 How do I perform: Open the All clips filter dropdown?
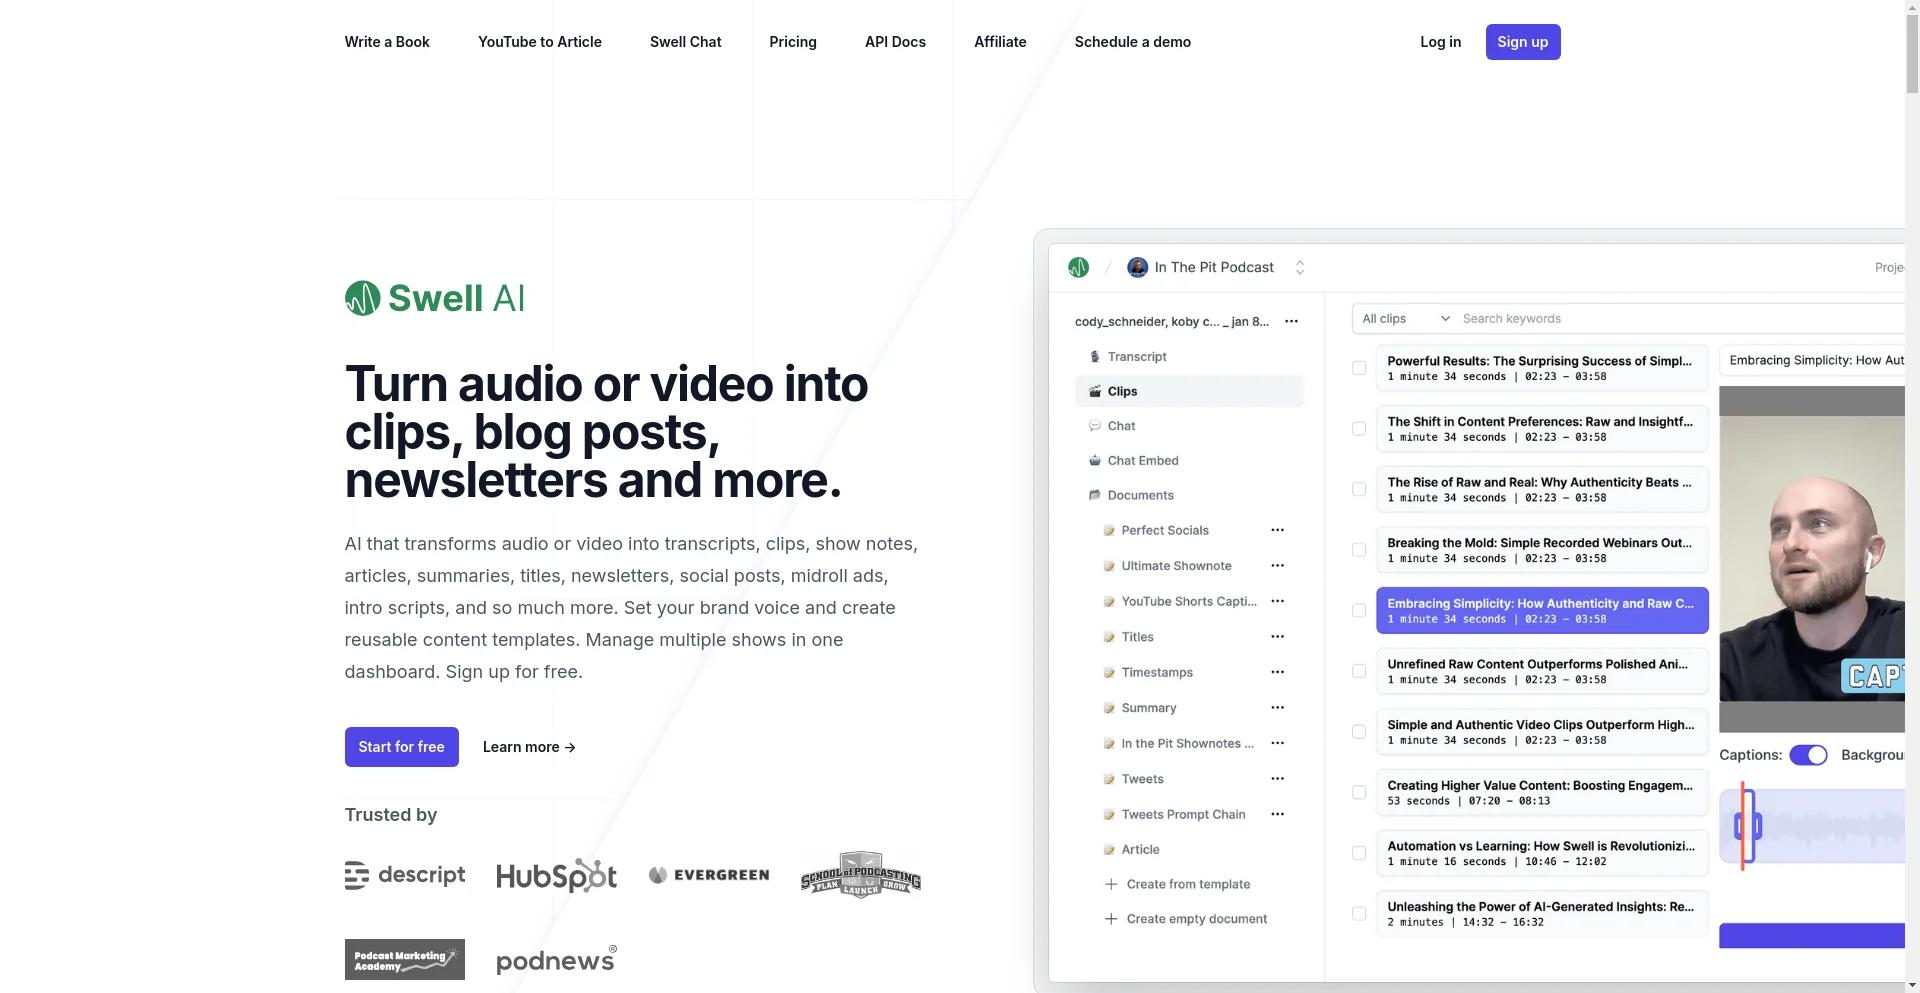pos(1405,319)
